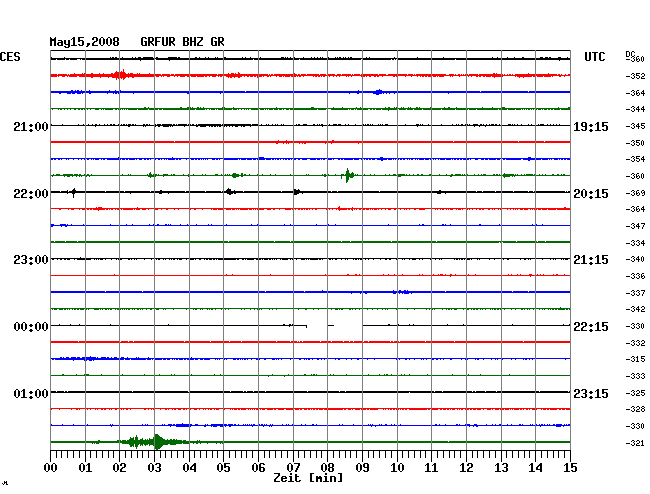Click minute axis tick label 03
The height and width of the screenshot is (494, 650).
154,468
